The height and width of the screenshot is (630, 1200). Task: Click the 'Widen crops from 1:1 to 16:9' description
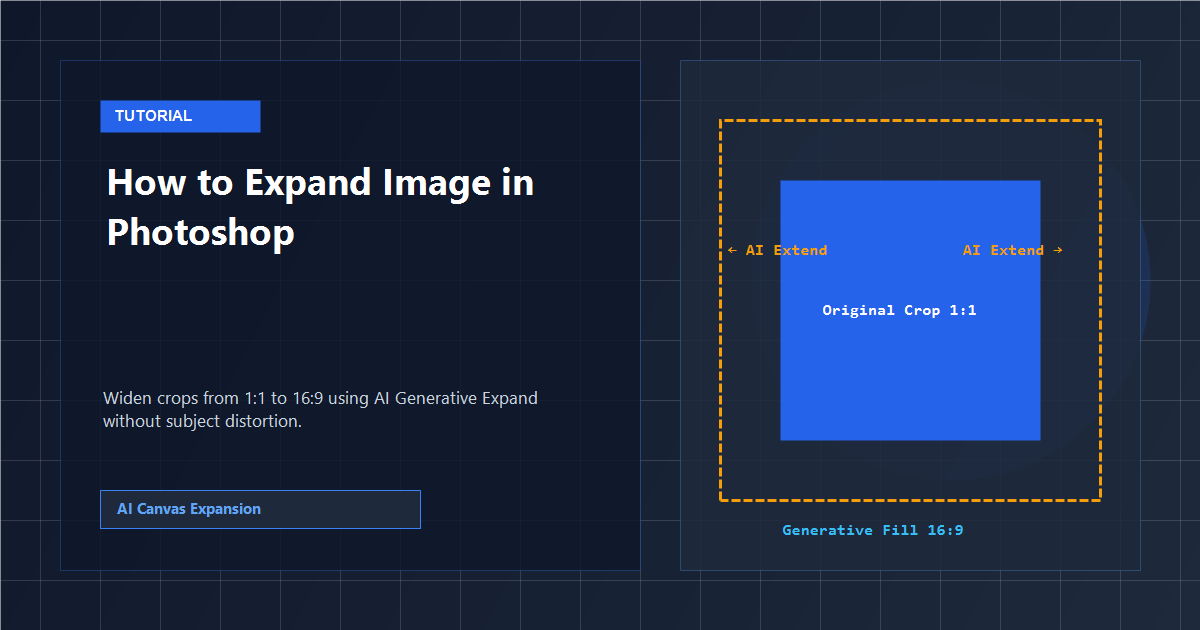click(x=320, y=410)
